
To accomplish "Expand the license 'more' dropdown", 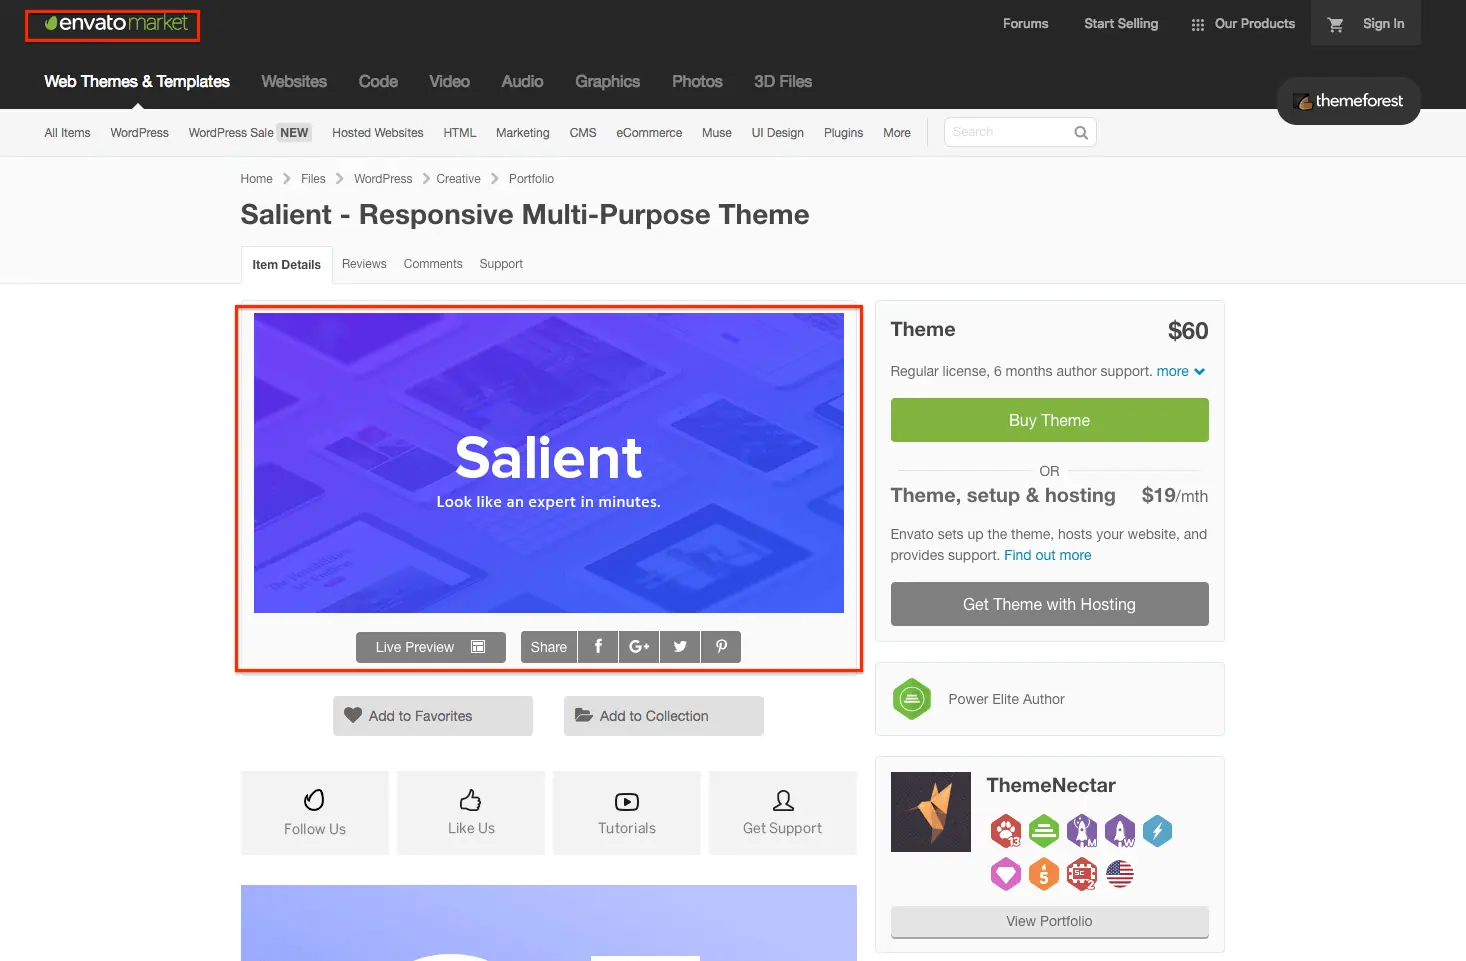I will point(1181,371).
